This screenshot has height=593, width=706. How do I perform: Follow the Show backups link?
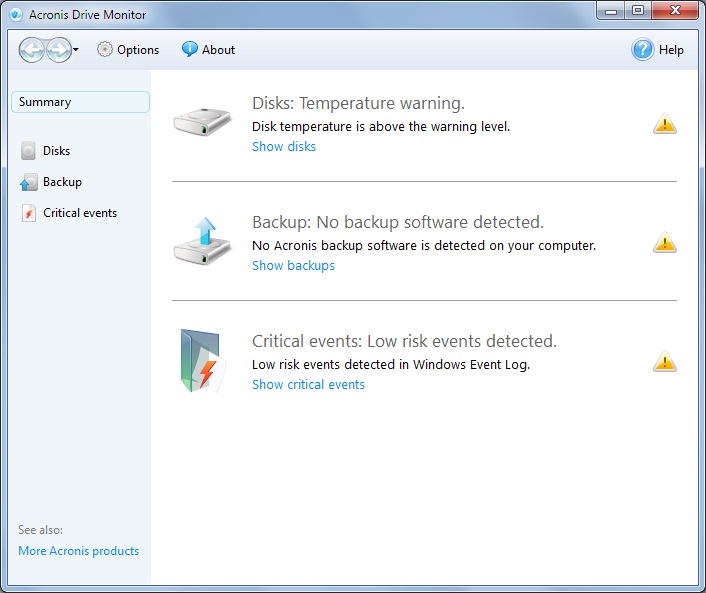click(x=293, y=266)
